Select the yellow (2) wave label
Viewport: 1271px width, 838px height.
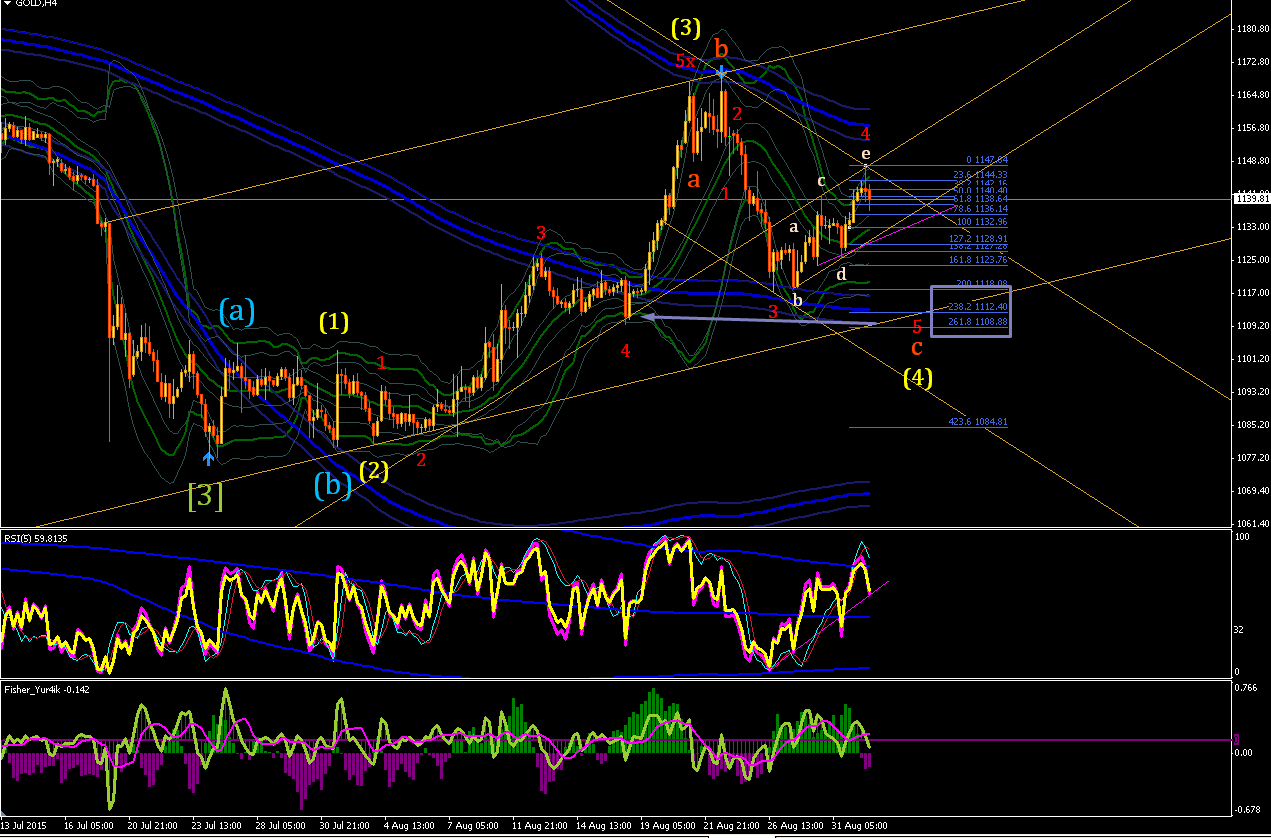click(x=374, y=470)
